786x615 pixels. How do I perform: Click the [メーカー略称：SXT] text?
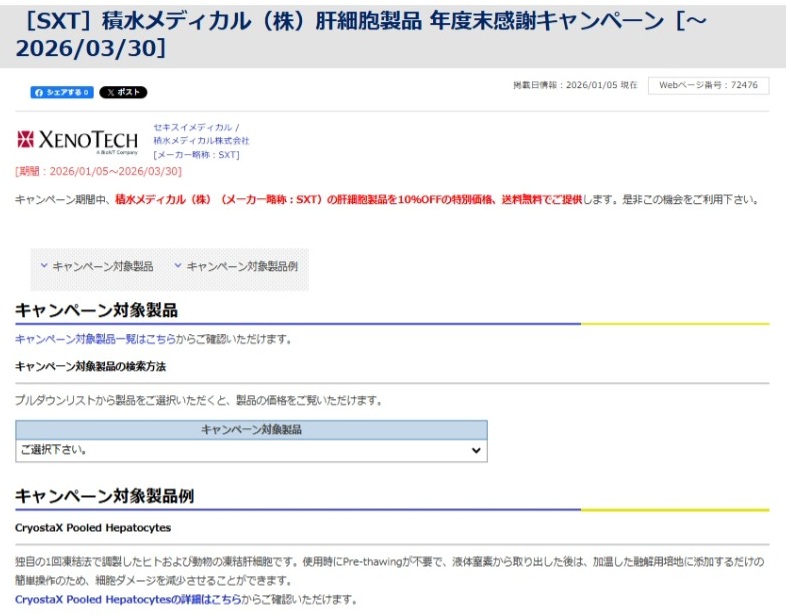coord(196,155)
